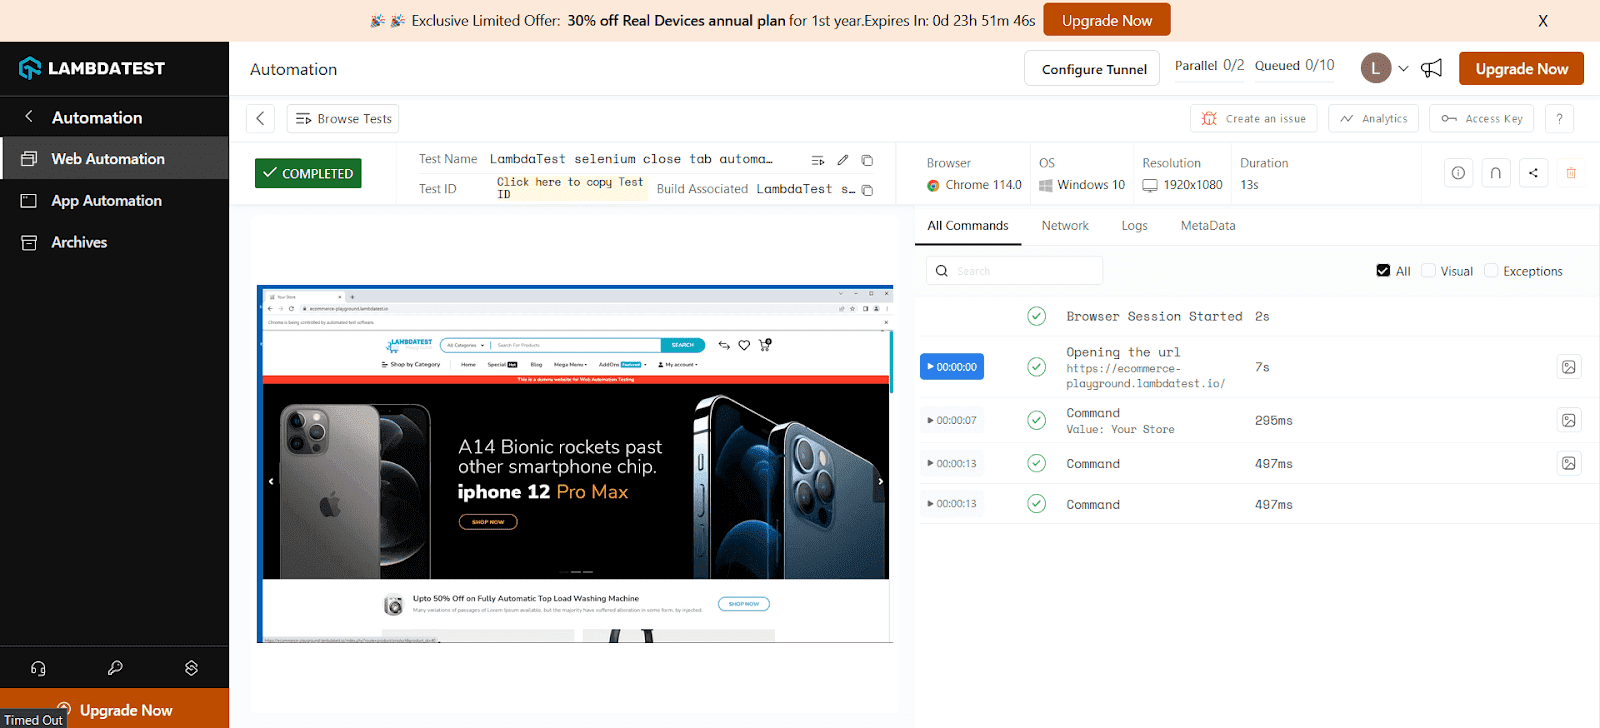1600x728 pixels.
Task: Click the Access Key button
Action: 1482,118
